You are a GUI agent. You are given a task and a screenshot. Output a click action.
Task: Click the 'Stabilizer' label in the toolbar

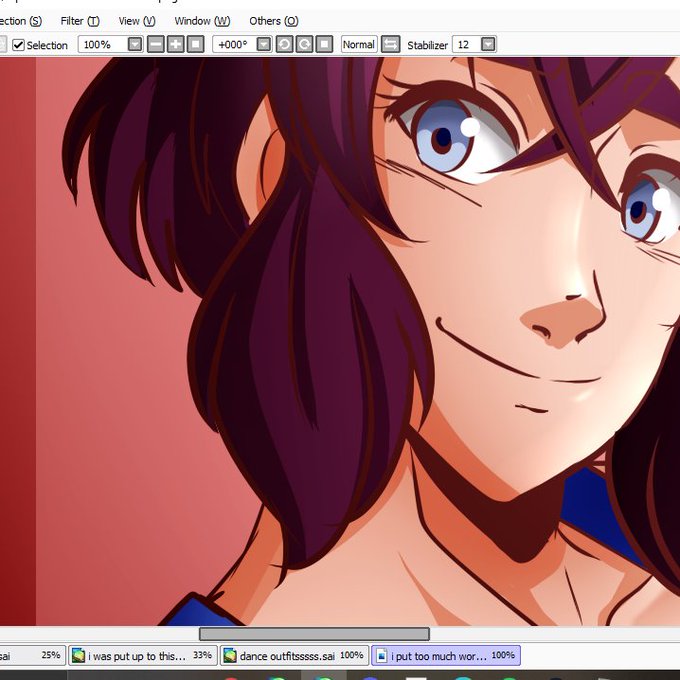pos(427,45)
